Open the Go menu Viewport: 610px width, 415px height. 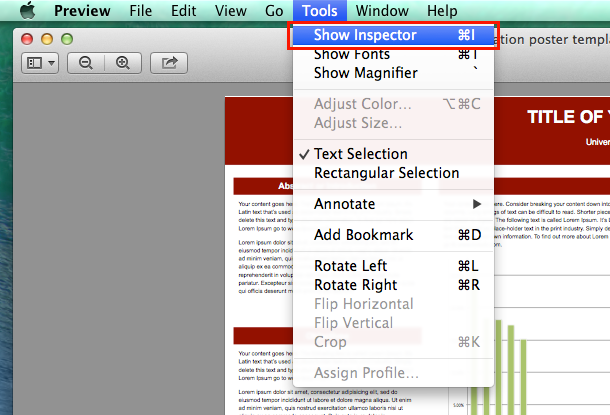coord(274,11)
